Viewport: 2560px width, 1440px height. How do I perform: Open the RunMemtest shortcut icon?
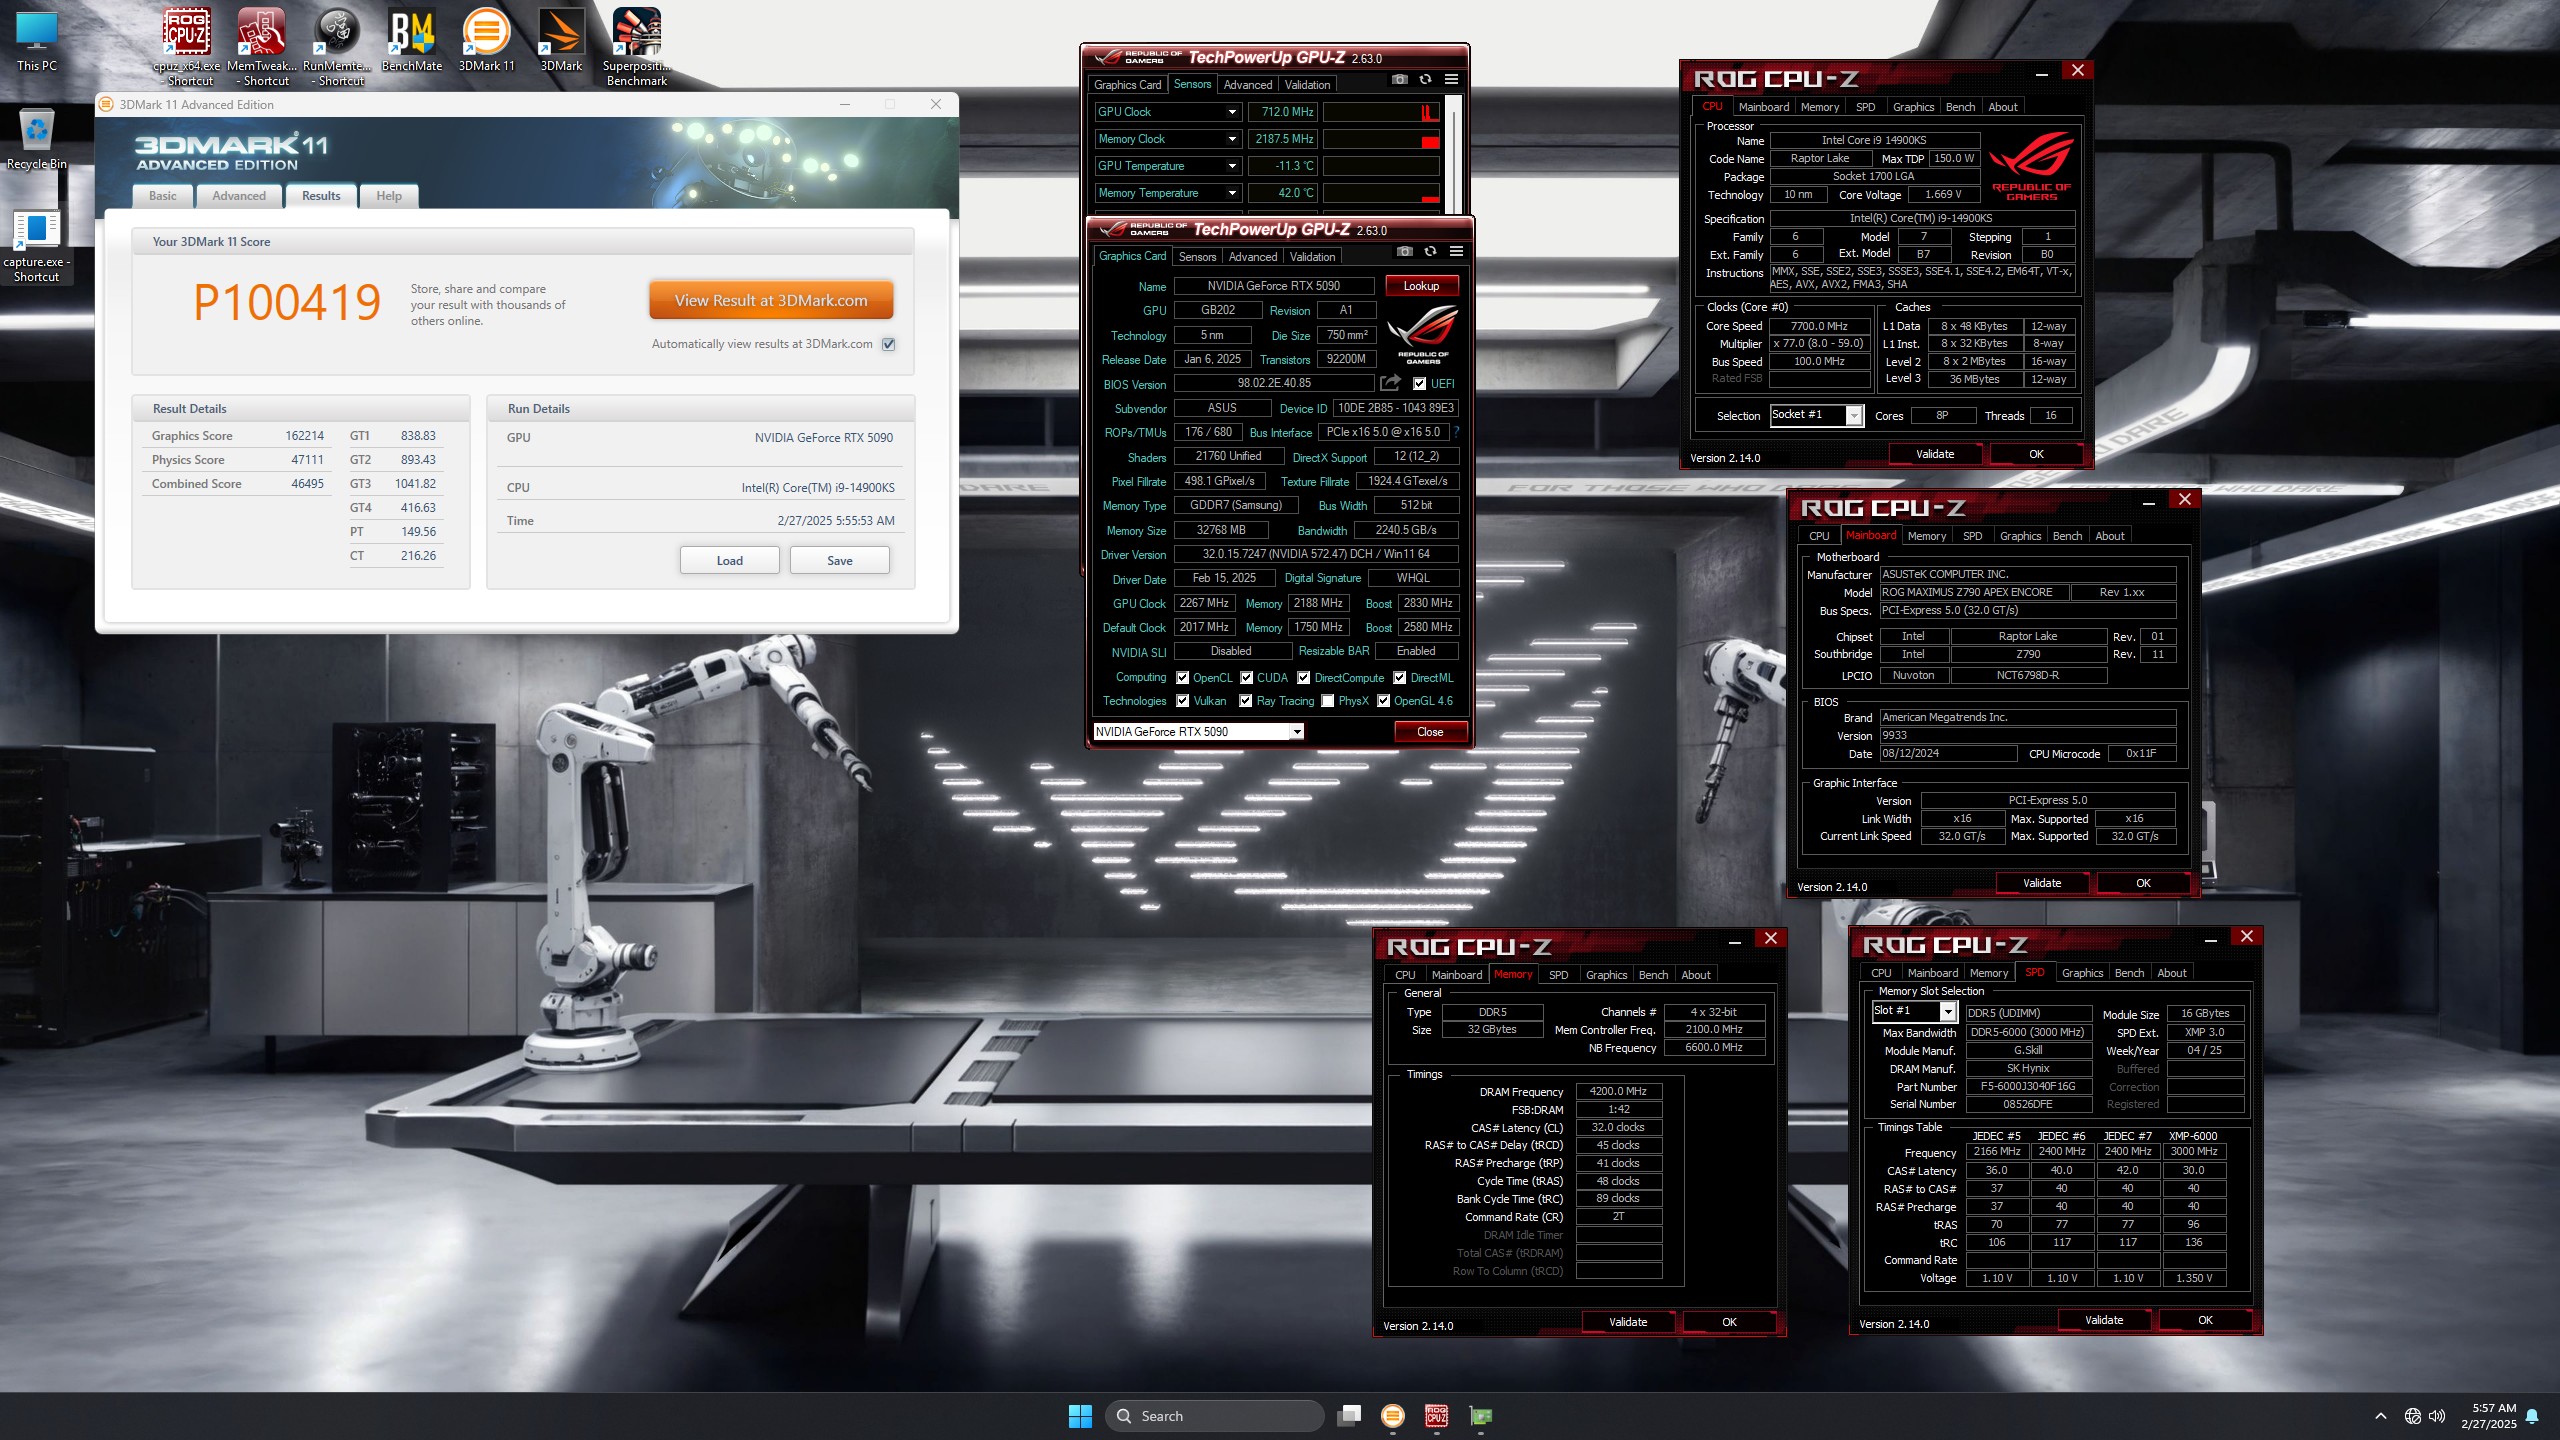pyautogui.click(x=337, y=46)
